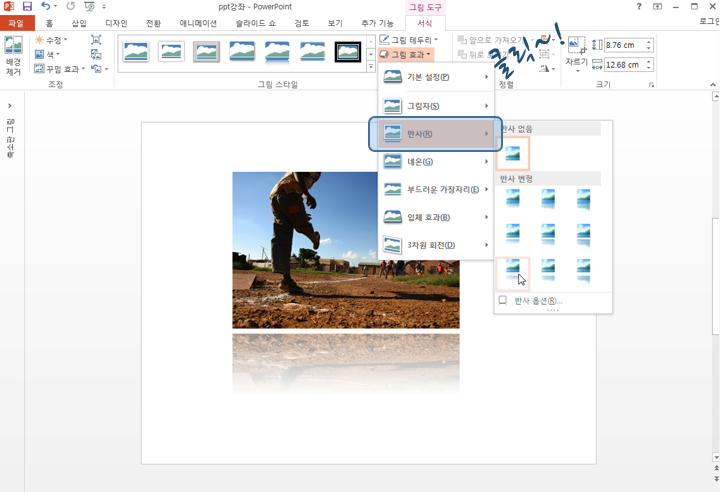Switch to the 삽입 tab
The height and width of the screenshot is (492, 720).
pyautogui.click(x=79, y=23)
